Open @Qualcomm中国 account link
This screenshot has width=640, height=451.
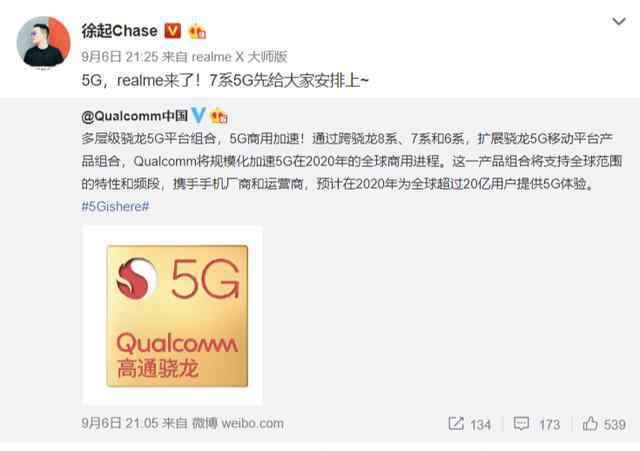[135, 116]
